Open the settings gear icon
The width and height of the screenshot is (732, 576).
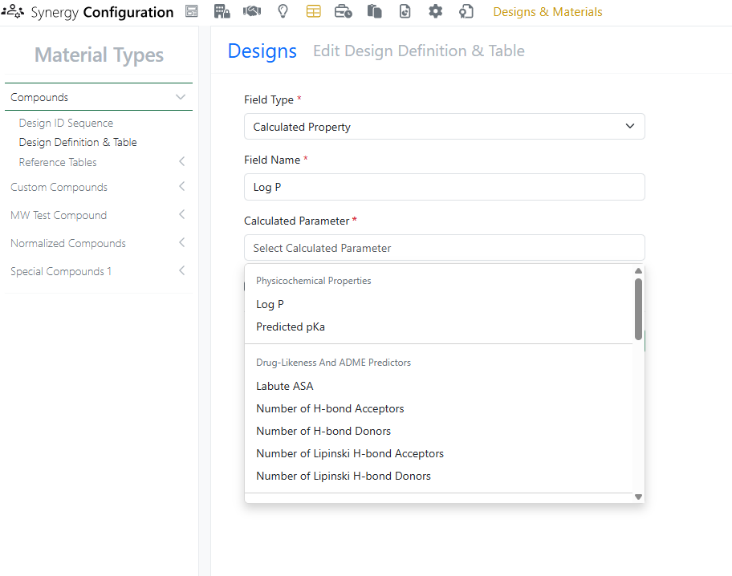[435, 11]
